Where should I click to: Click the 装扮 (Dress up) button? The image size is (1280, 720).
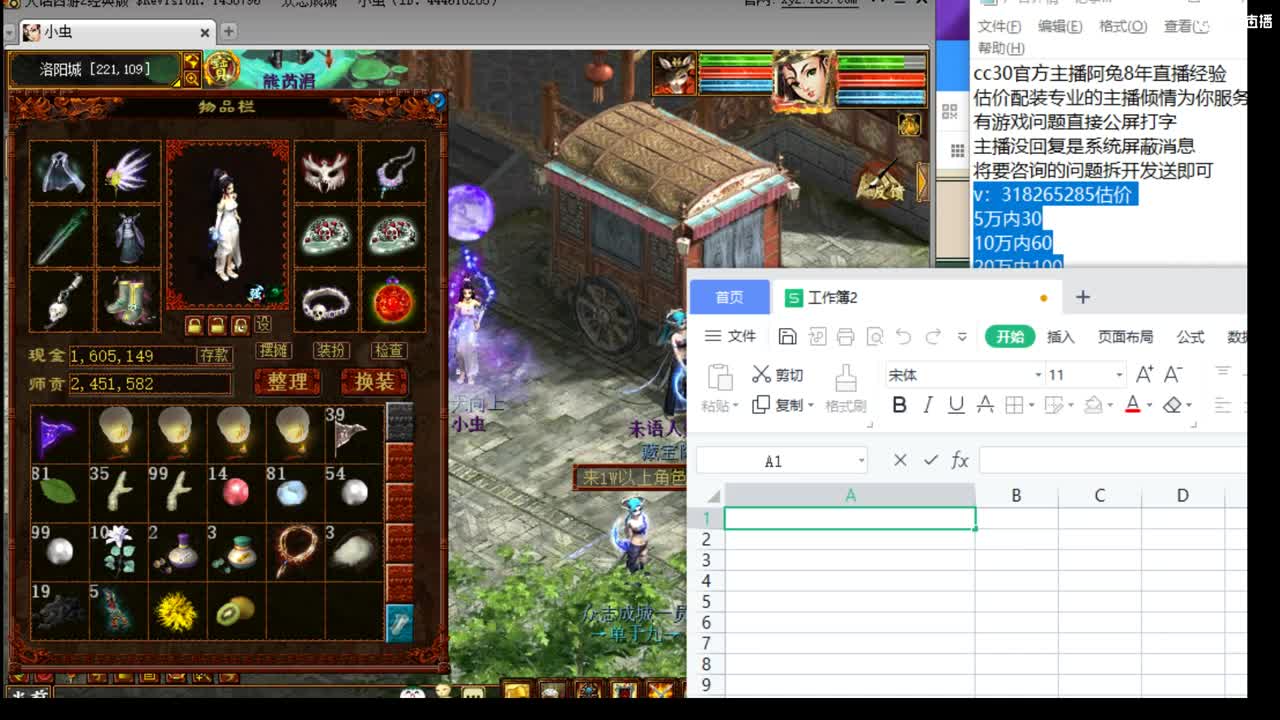331,350
